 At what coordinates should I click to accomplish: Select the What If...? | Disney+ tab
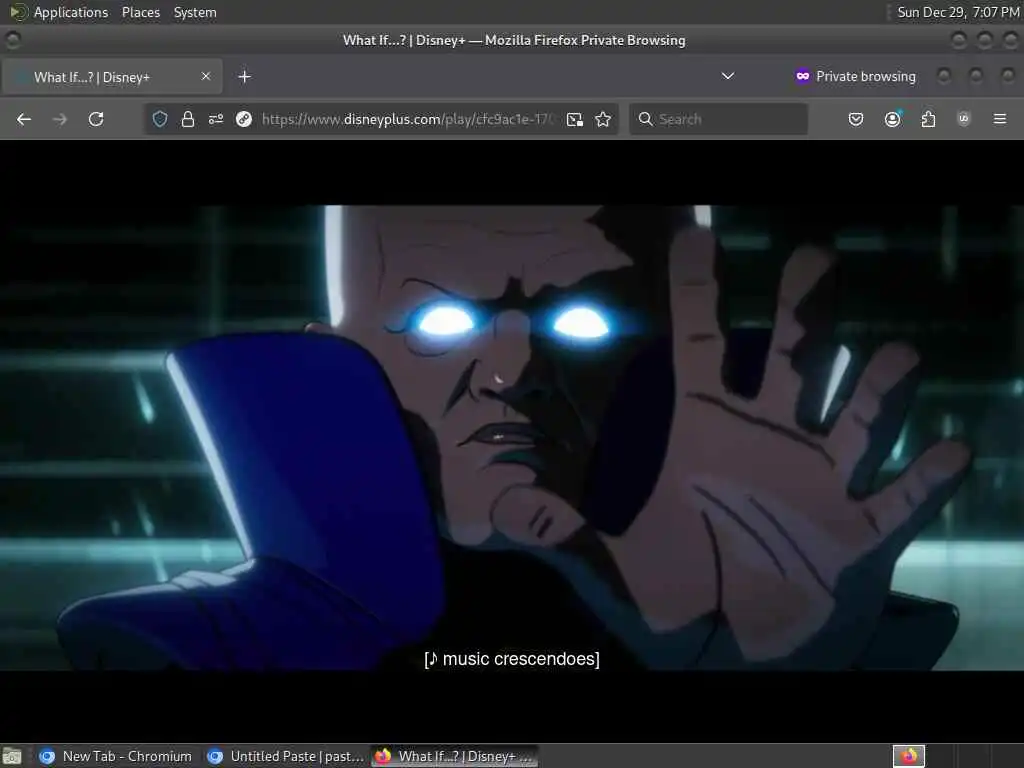[112, 76]
